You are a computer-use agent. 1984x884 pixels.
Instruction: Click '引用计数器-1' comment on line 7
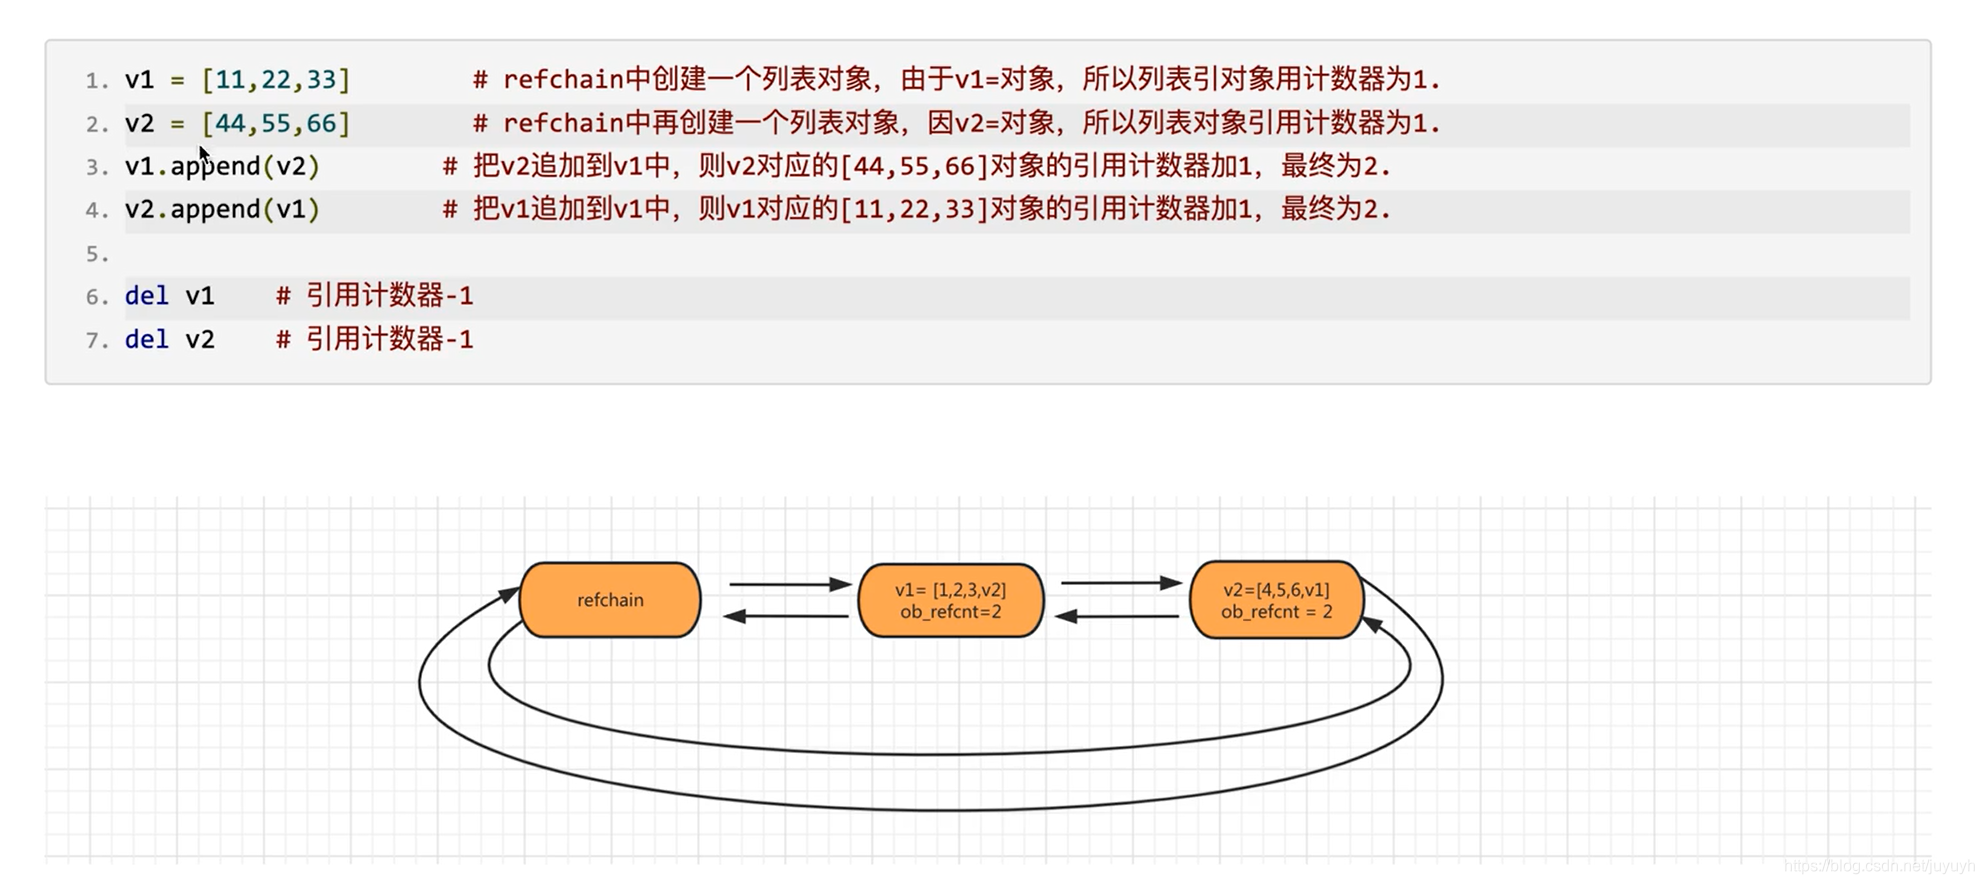pos(375,339)
